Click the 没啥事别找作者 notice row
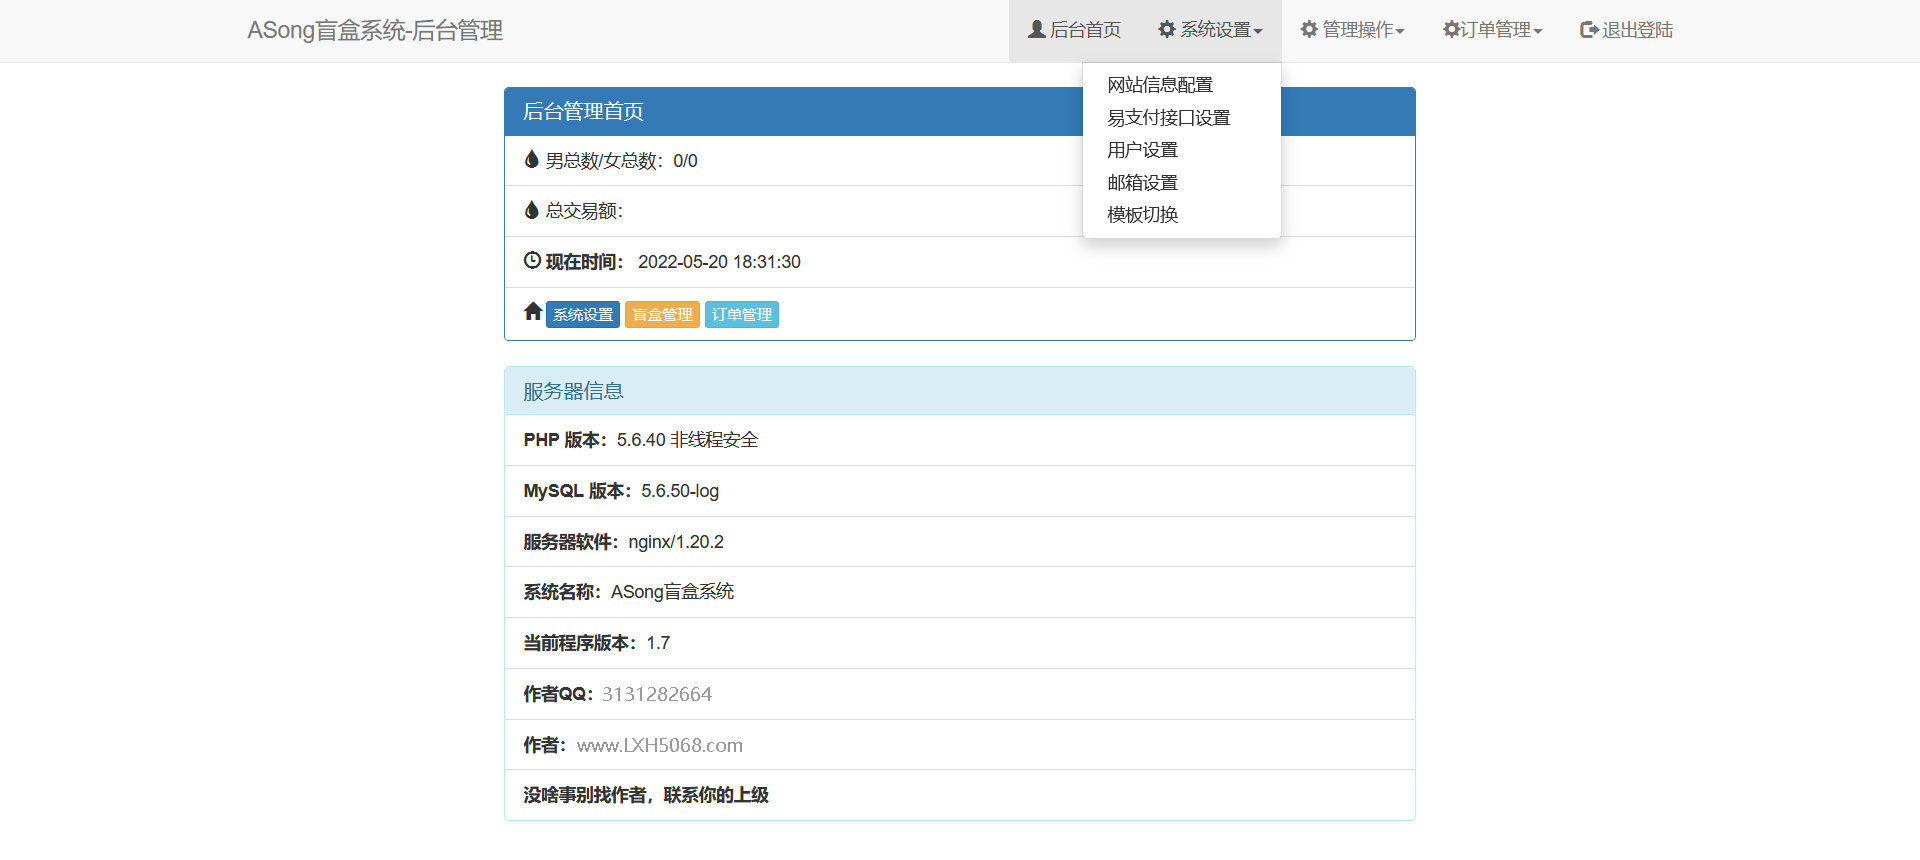Screen dimensions: 1920x860 coord(960,795)
